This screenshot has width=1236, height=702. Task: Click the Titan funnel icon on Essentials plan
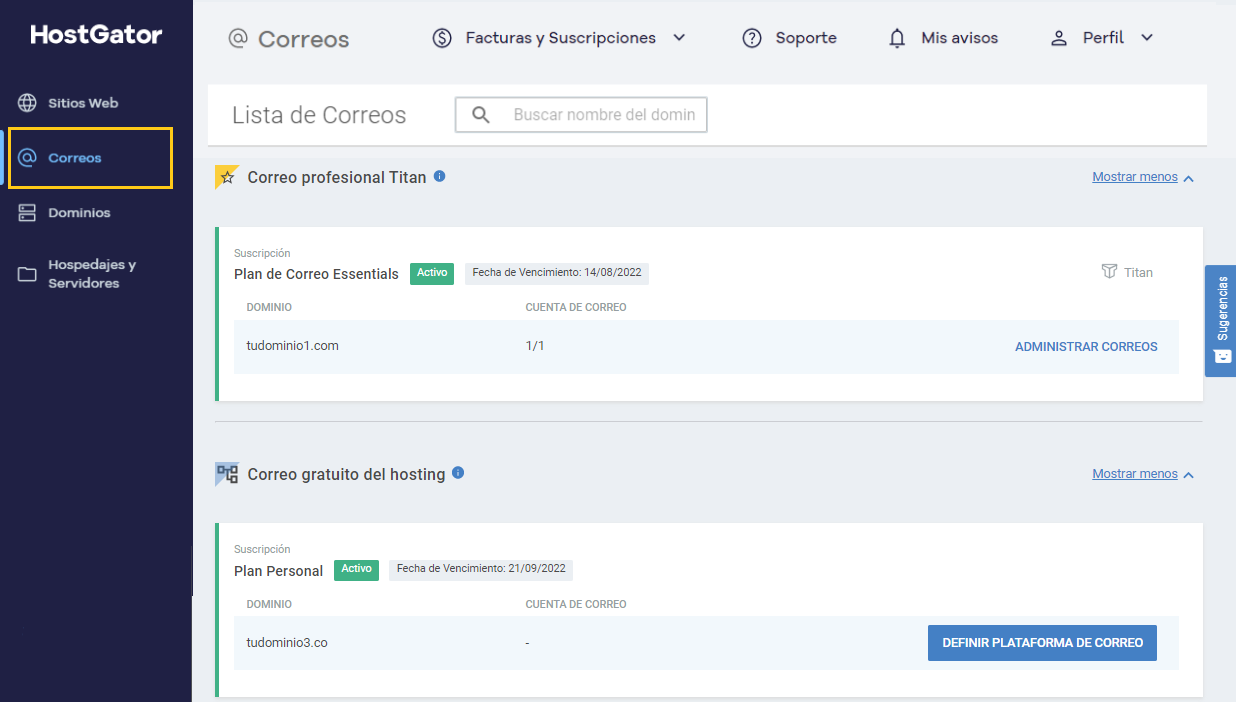click(x=1108, y=271)
